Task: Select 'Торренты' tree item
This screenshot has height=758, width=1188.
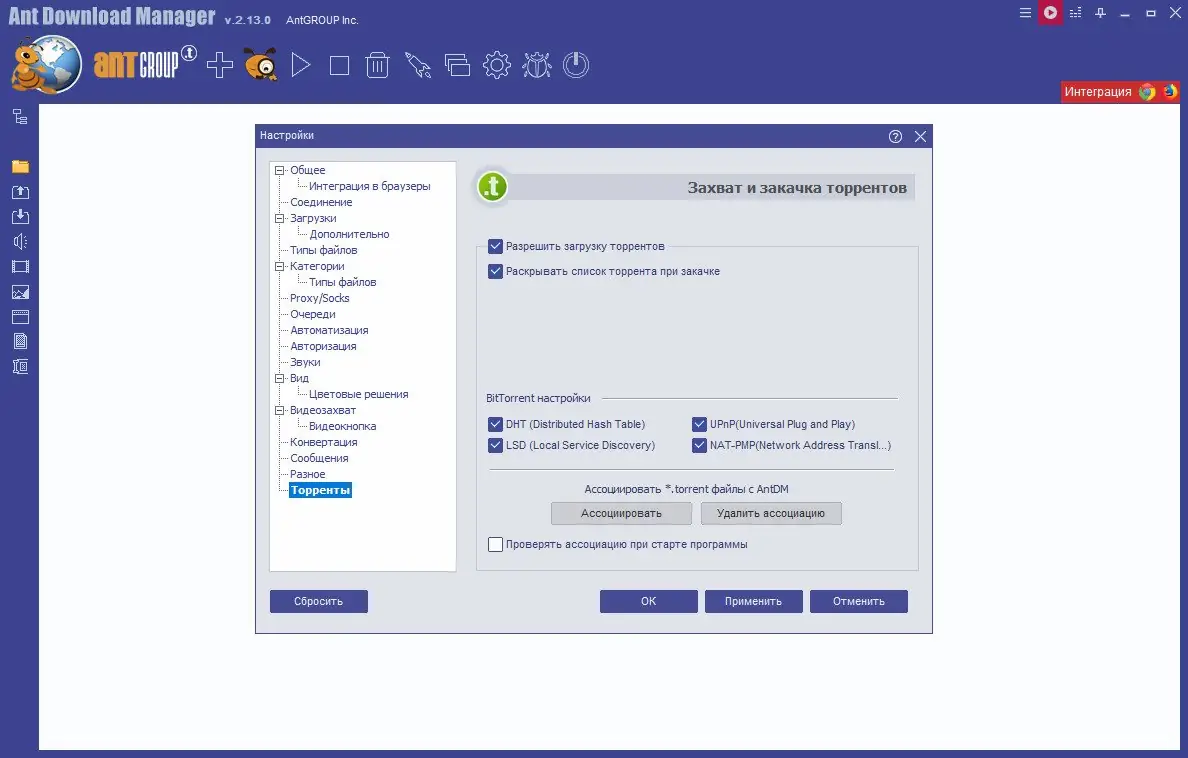Action: 320,490
